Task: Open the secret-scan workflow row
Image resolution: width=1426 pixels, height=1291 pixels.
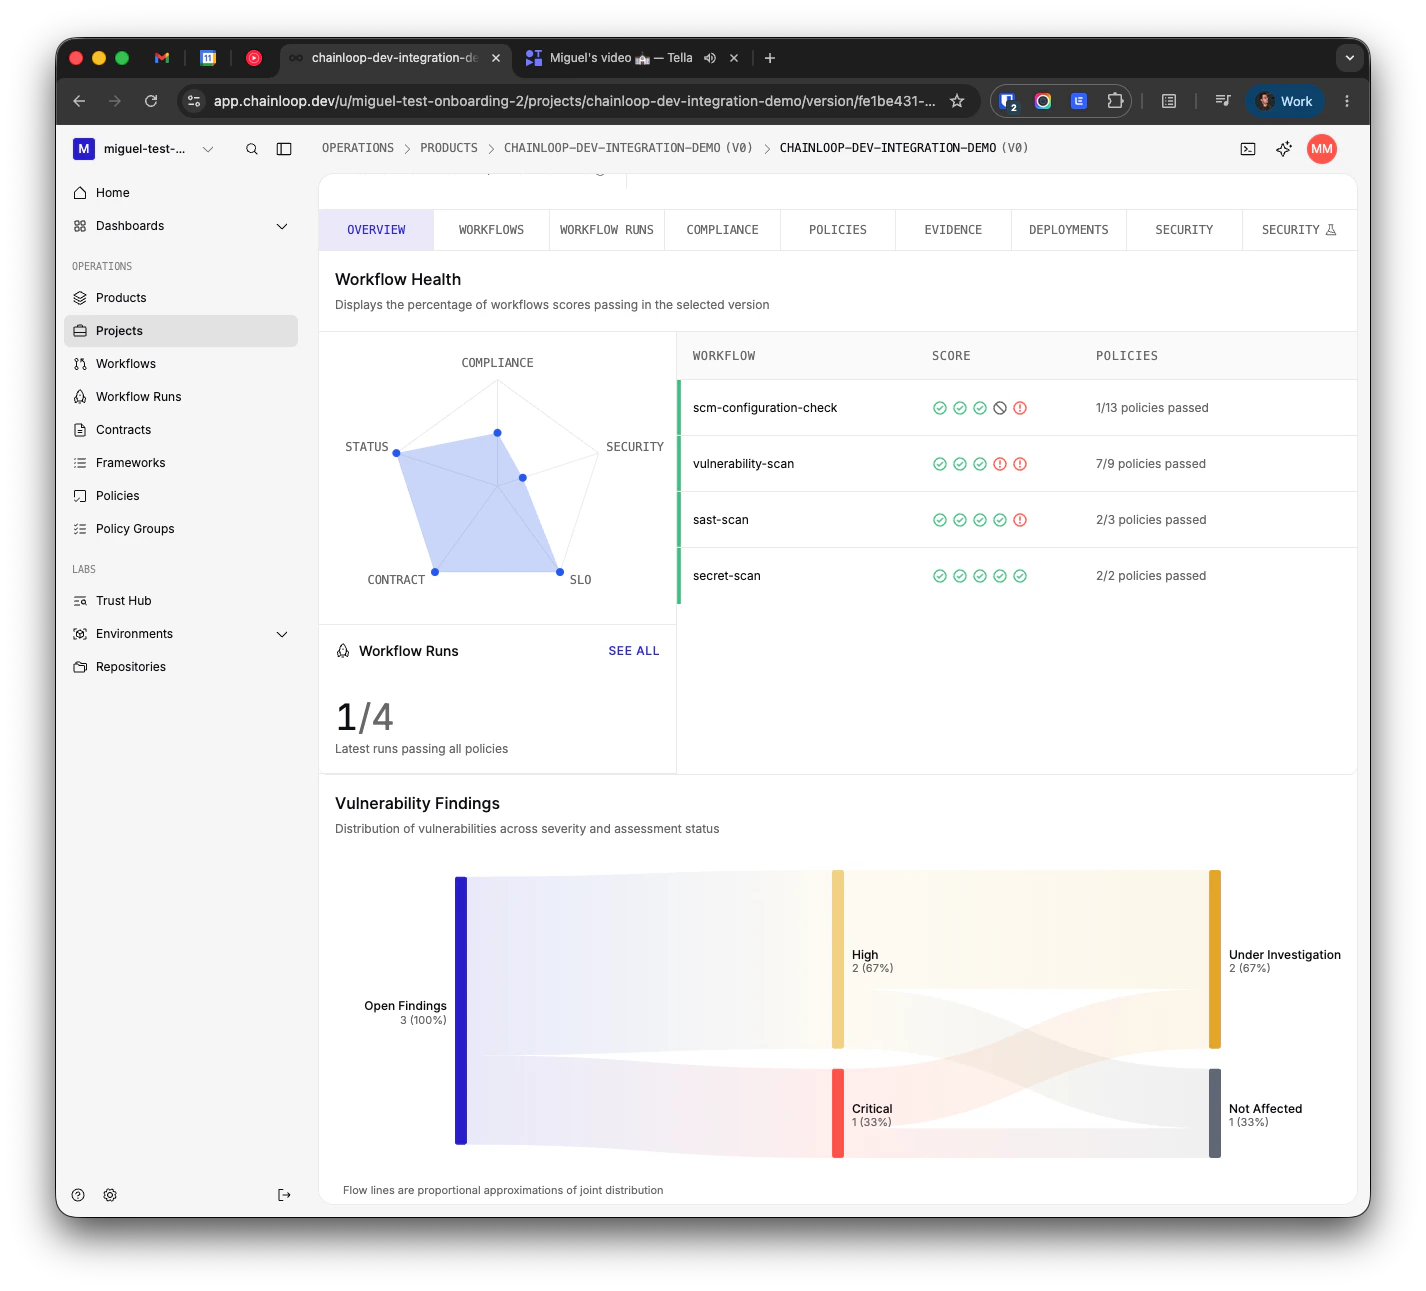Action: click(1017, 576)
